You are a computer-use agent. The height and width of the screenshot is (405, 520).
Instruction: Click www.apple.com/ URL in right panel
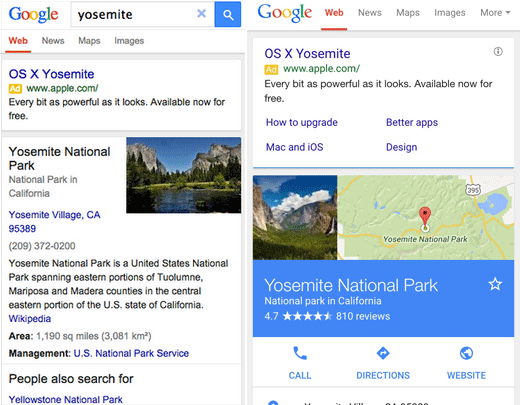coord(321,69)
